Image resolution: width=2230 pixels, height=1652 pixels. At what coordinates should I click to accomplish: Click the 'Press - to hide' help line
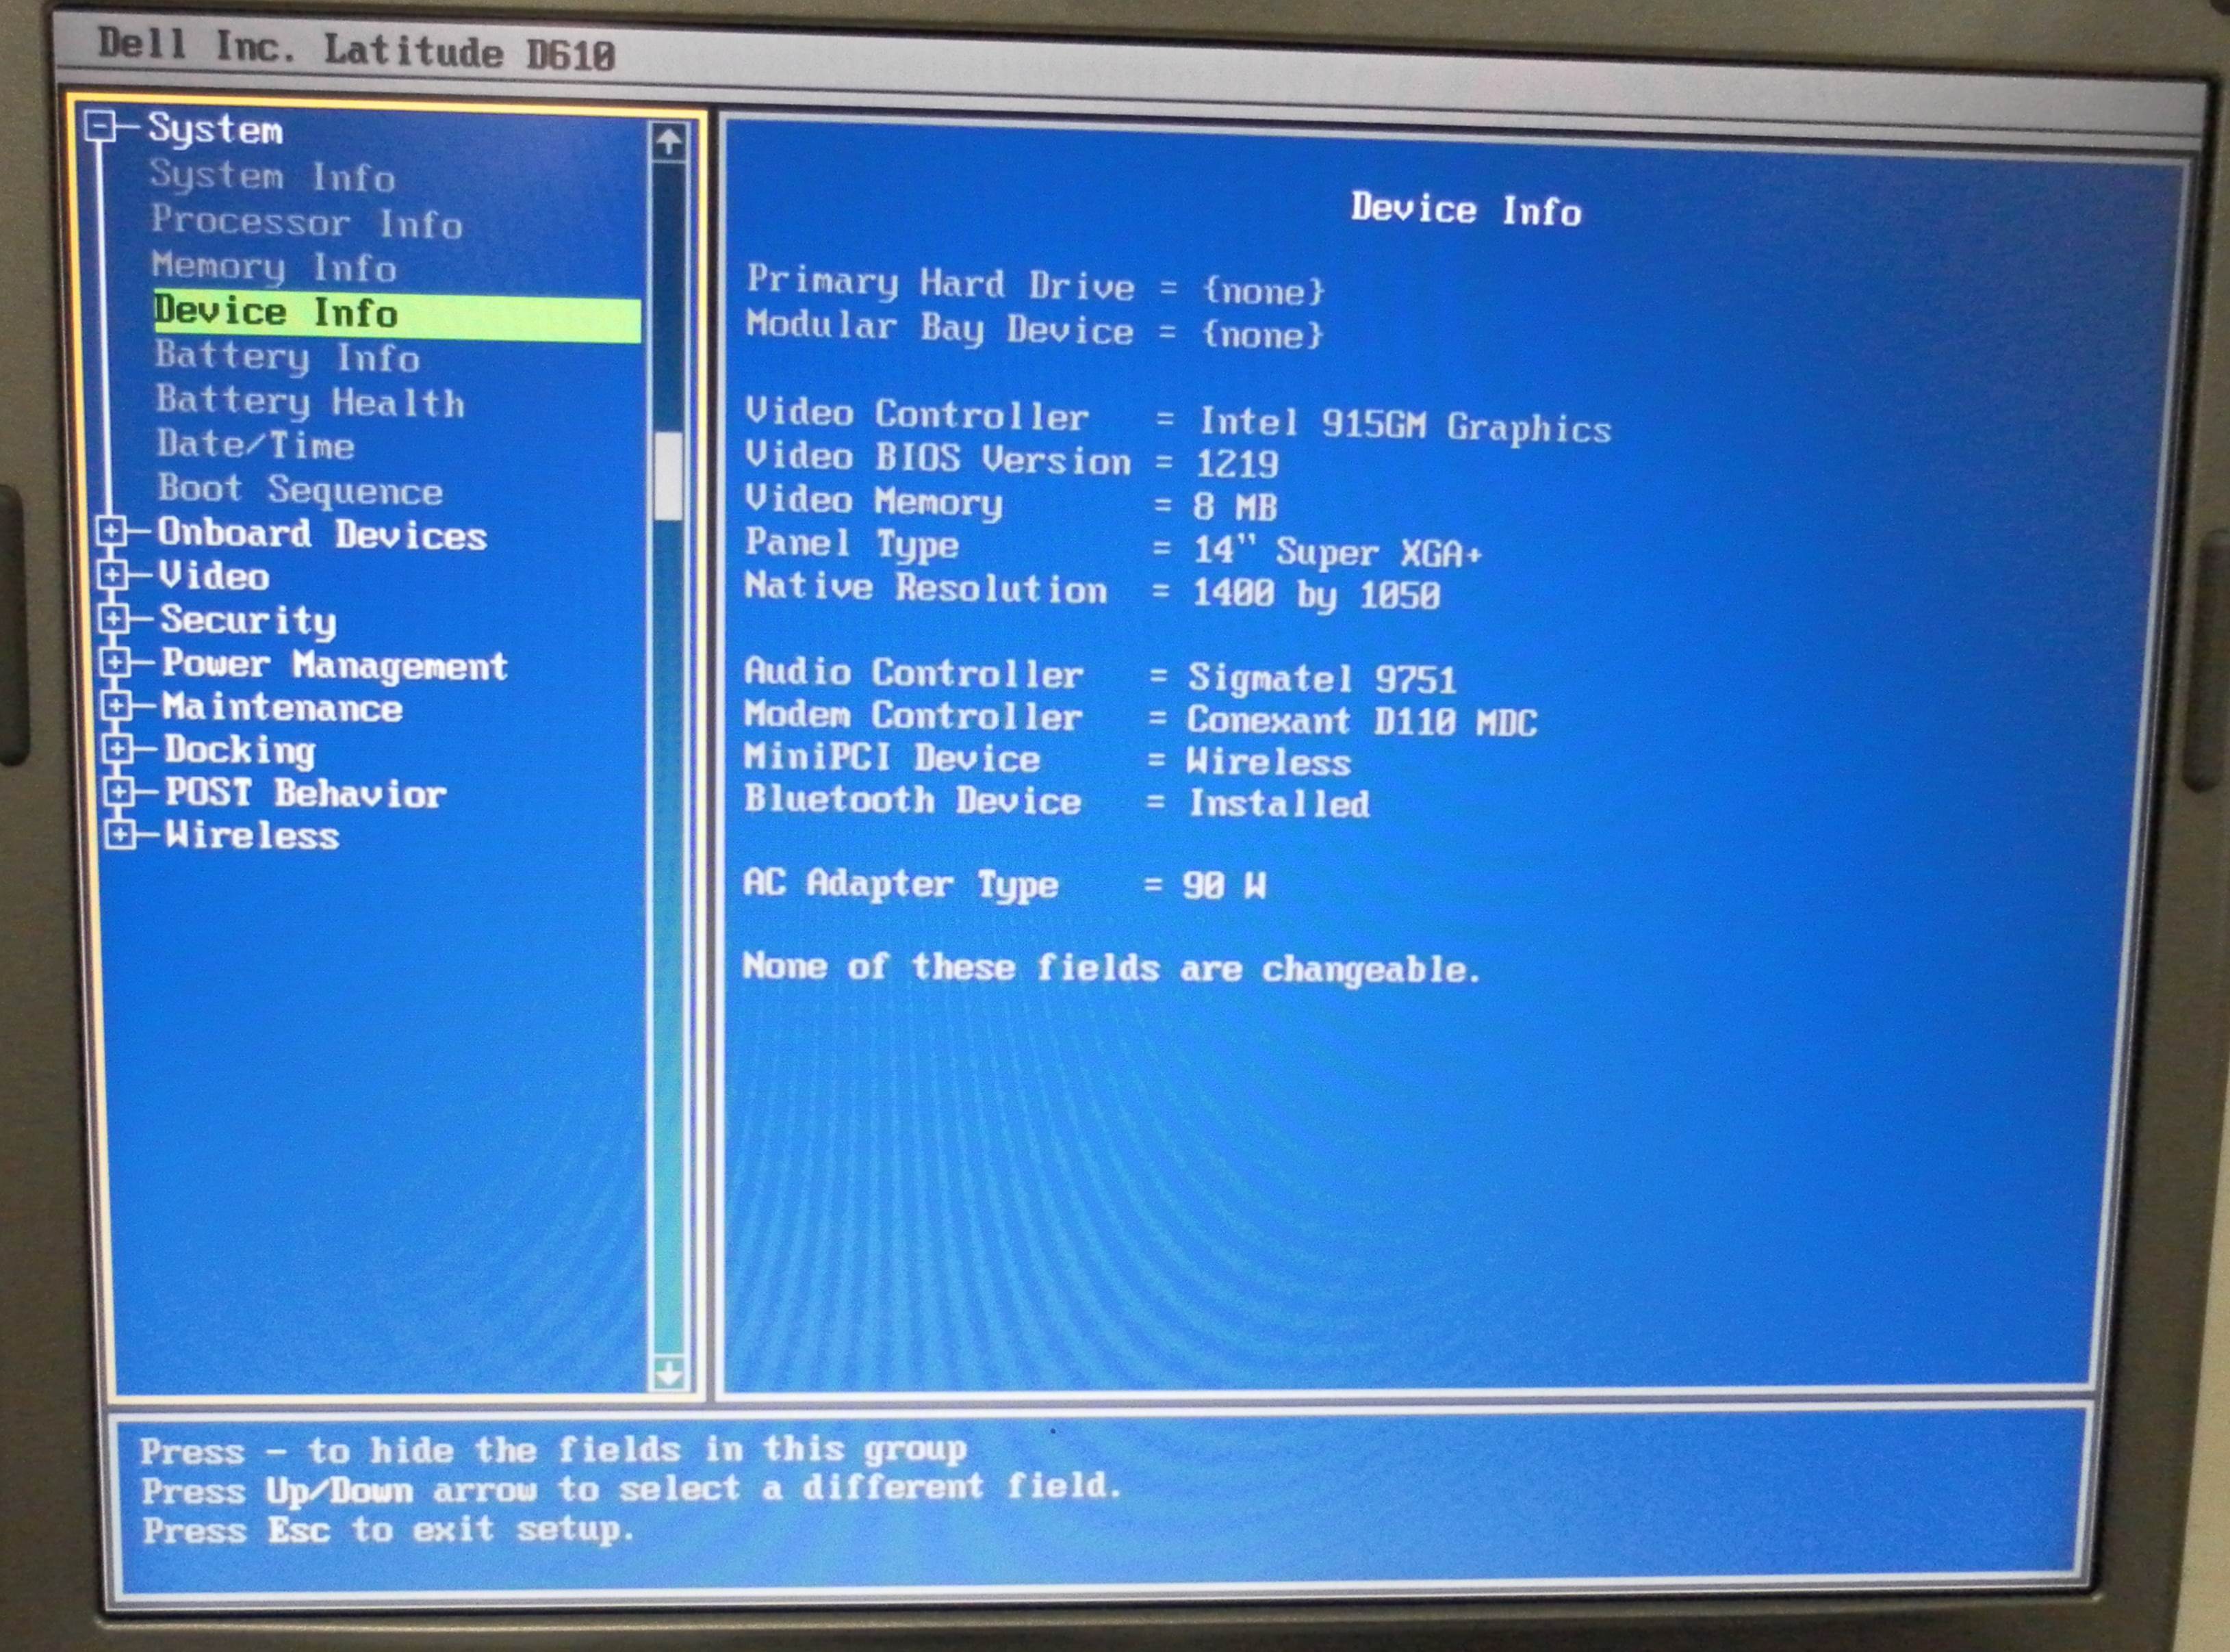pos(553,1450)
